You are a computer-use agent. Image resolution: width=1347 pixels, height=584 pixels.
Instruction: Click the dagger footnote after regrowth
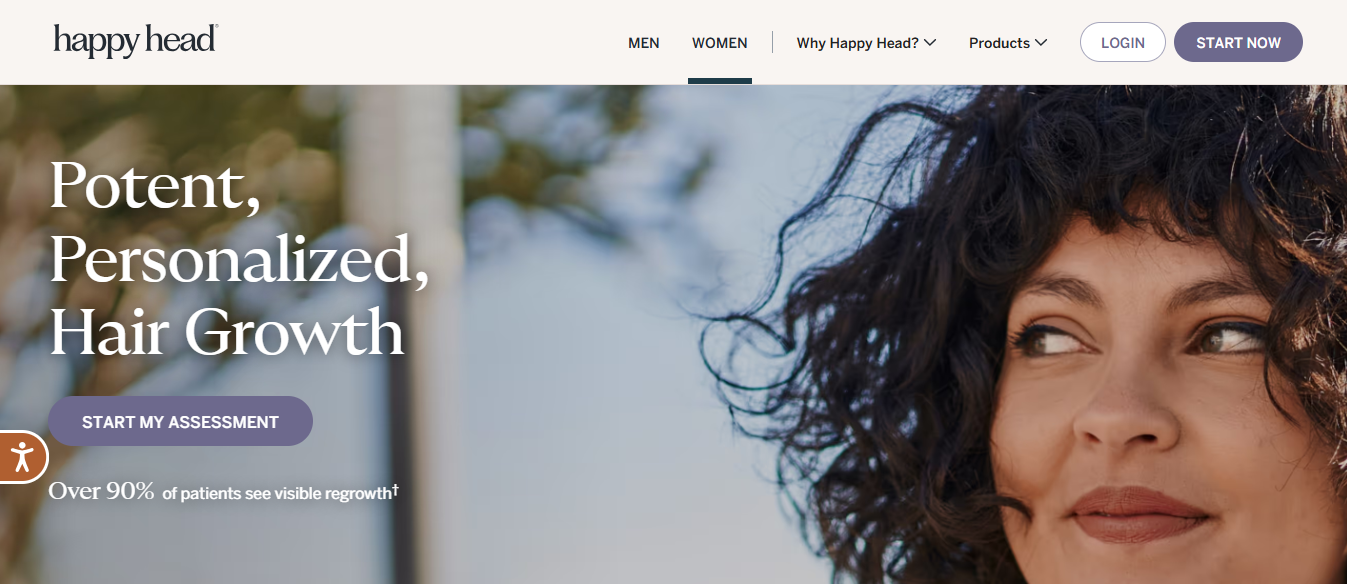pyautogui.click(x=395, y=490)
